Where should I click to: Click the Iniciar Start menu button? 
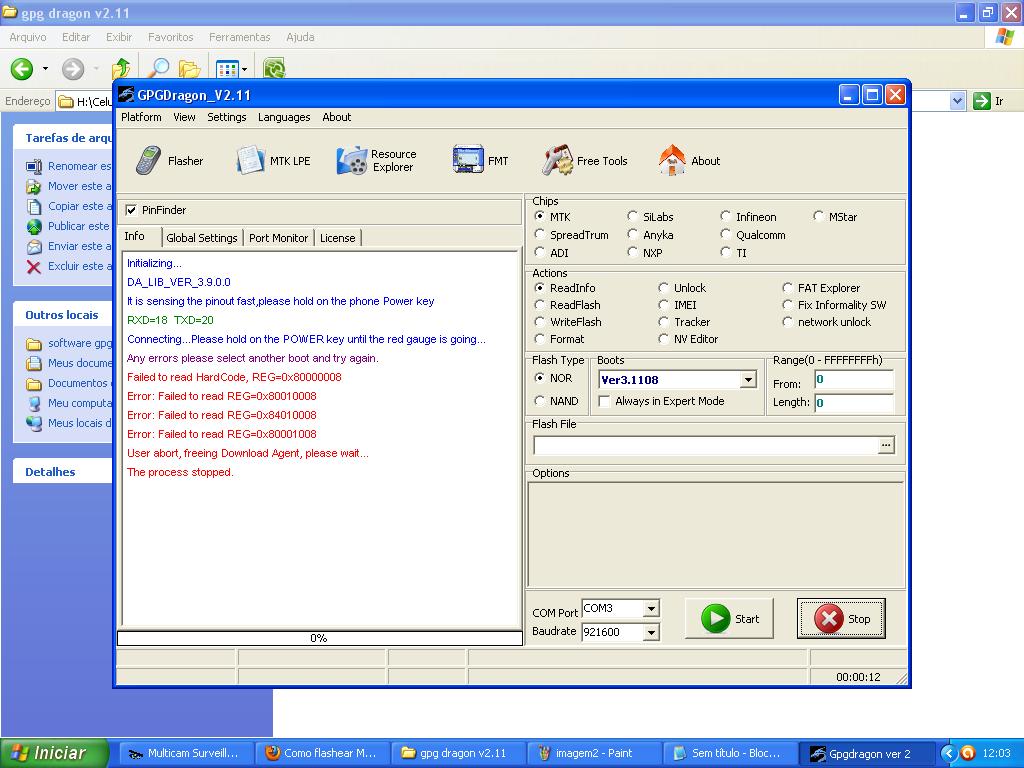(x=55, y=753)
